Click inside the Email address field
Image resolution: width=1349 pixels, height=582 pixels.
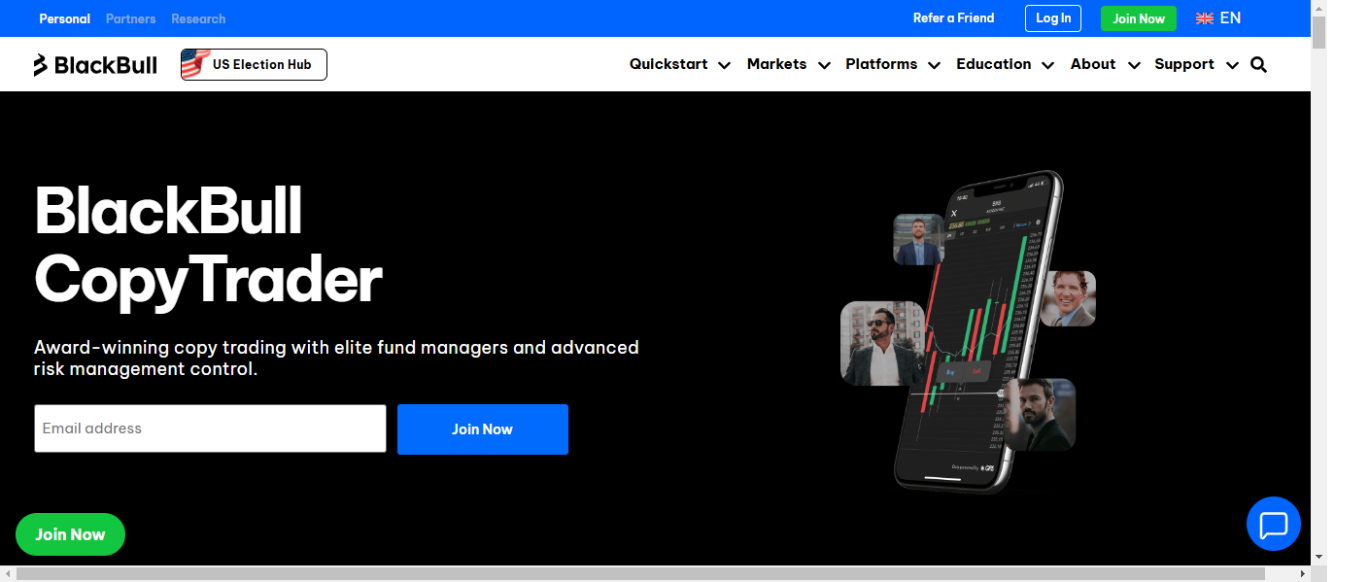pyautogui.click(x=210, y=428)
